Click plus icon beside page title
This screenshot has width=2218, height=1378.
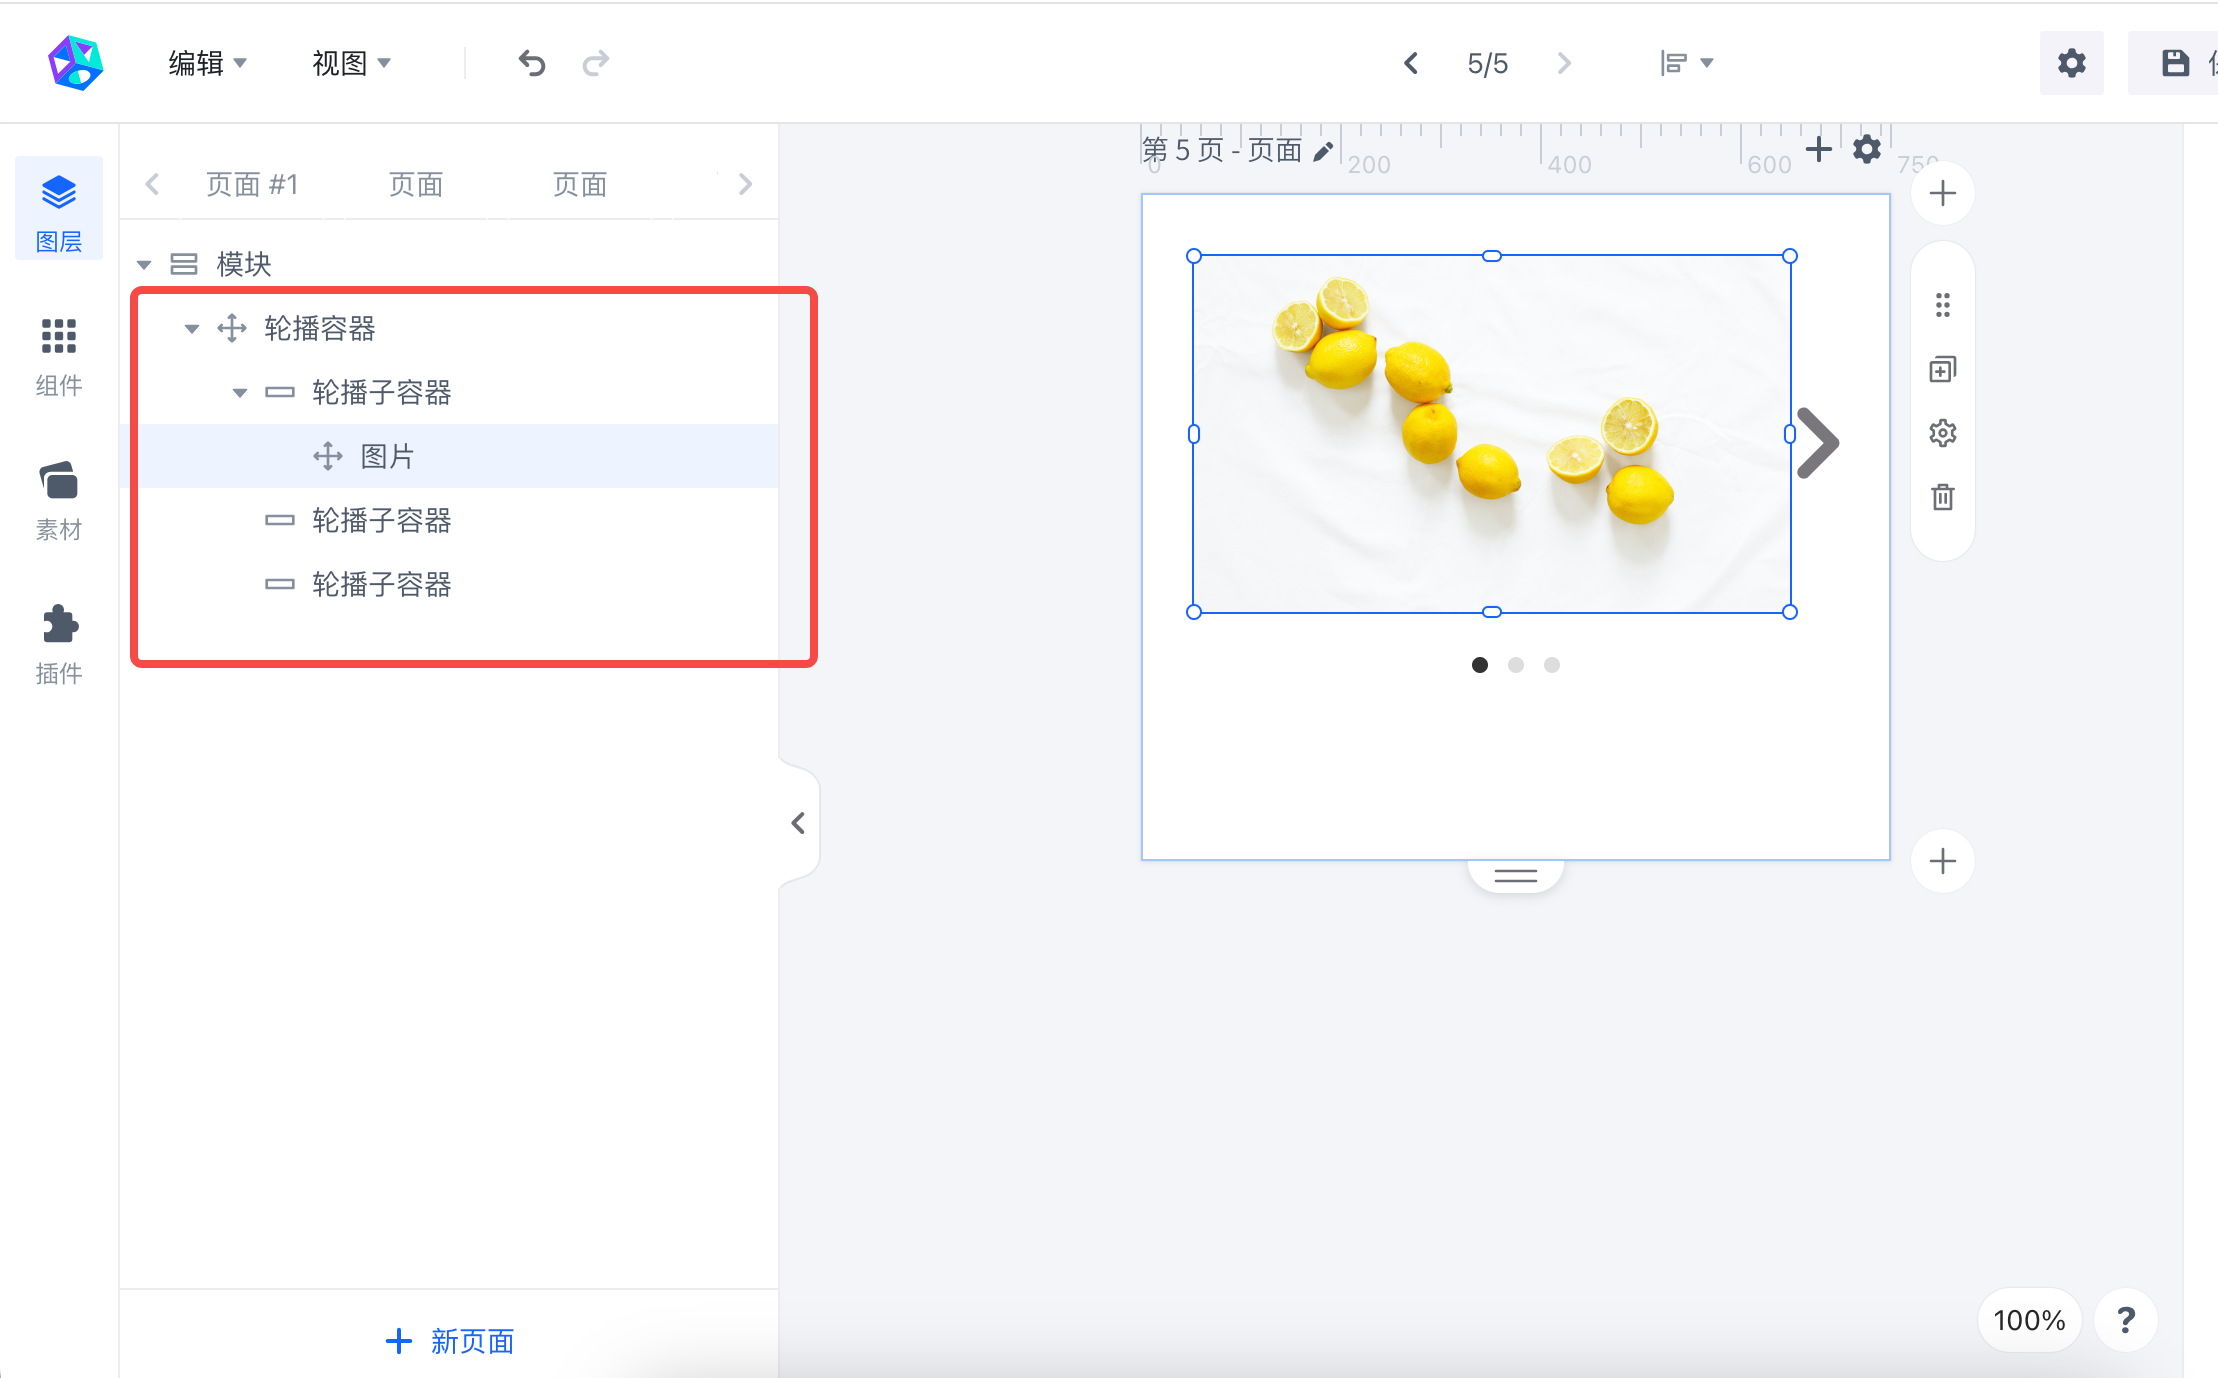[x=1818, y=150]
